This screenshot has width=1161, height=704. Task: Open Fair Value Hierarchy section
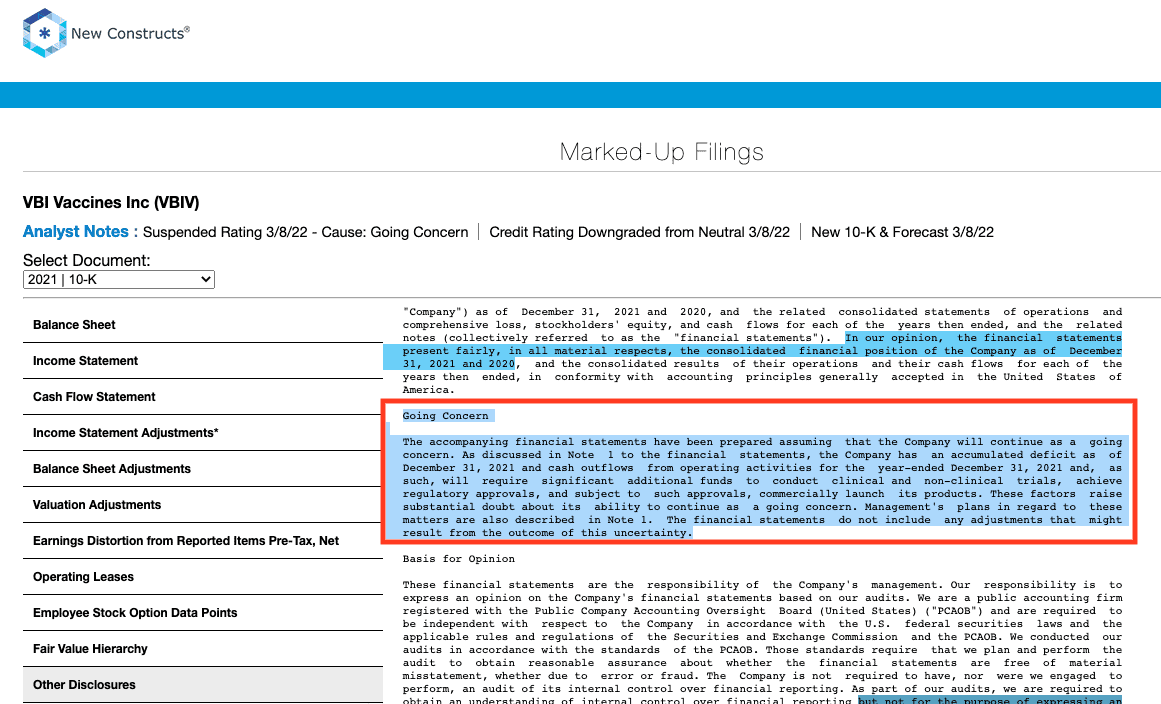203,649
